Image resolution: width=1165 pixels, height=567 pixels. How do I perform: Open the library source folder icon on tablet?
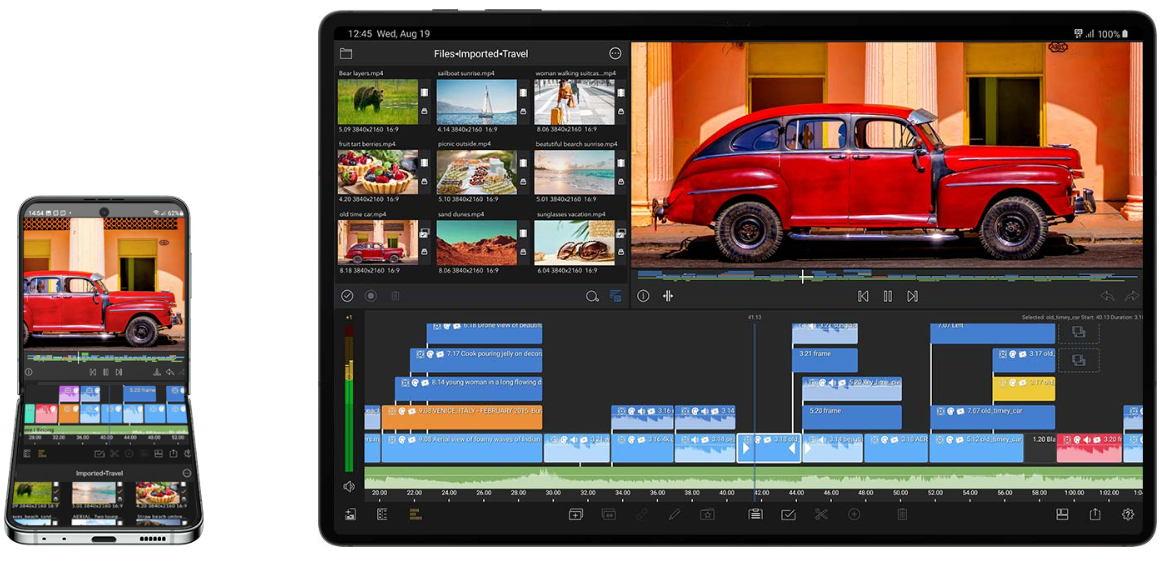(x=345, y=54)
